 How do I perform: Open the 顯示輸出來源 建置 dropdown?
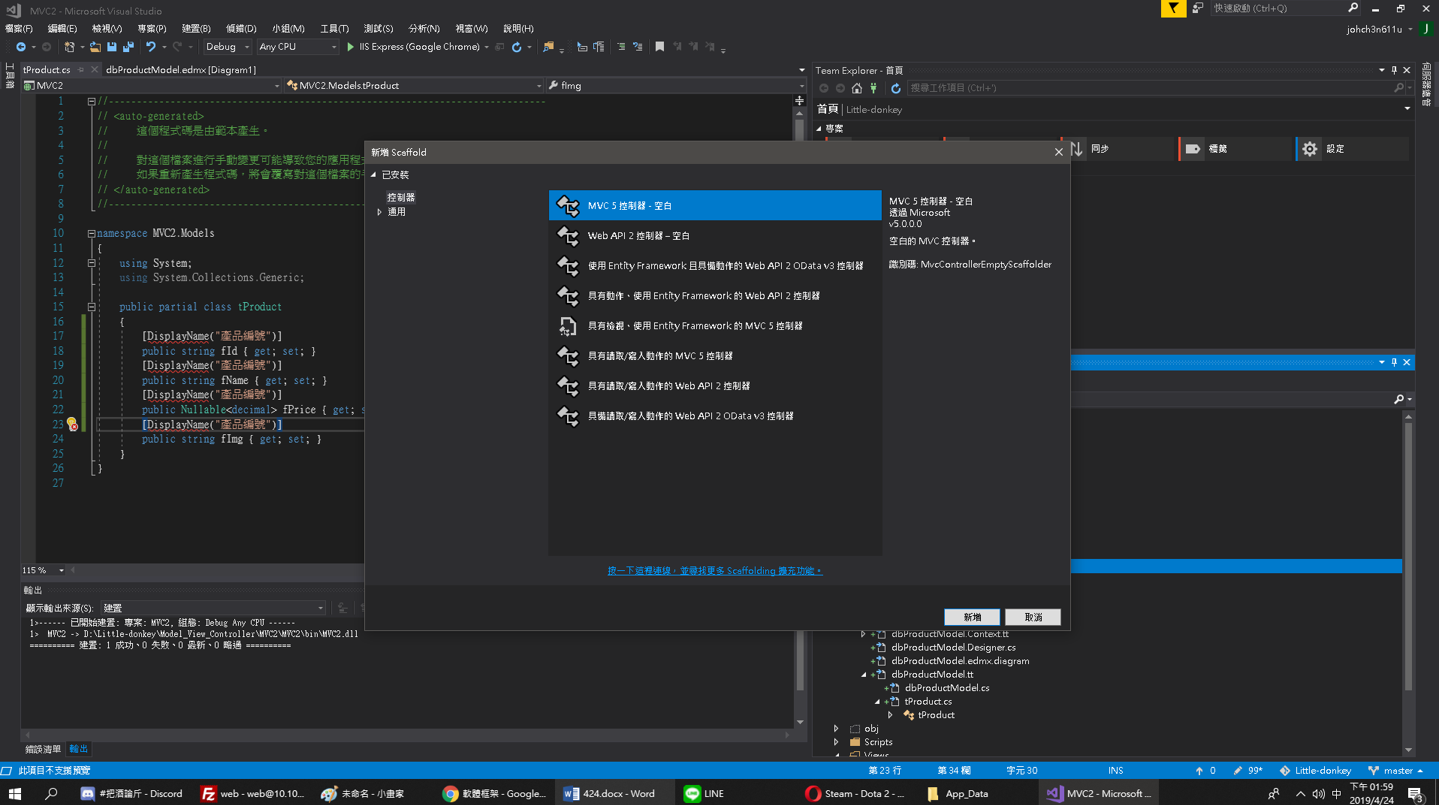214,608
